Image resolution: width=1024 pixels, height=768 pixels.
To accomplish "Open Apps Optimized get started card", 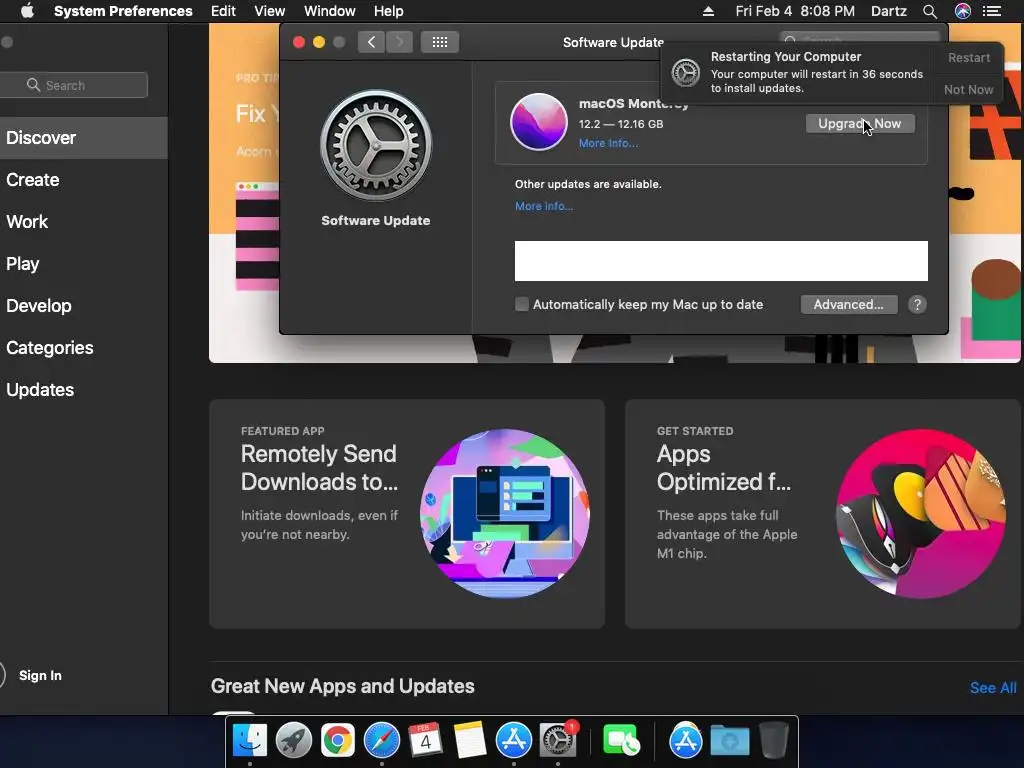I will [823, 514].
